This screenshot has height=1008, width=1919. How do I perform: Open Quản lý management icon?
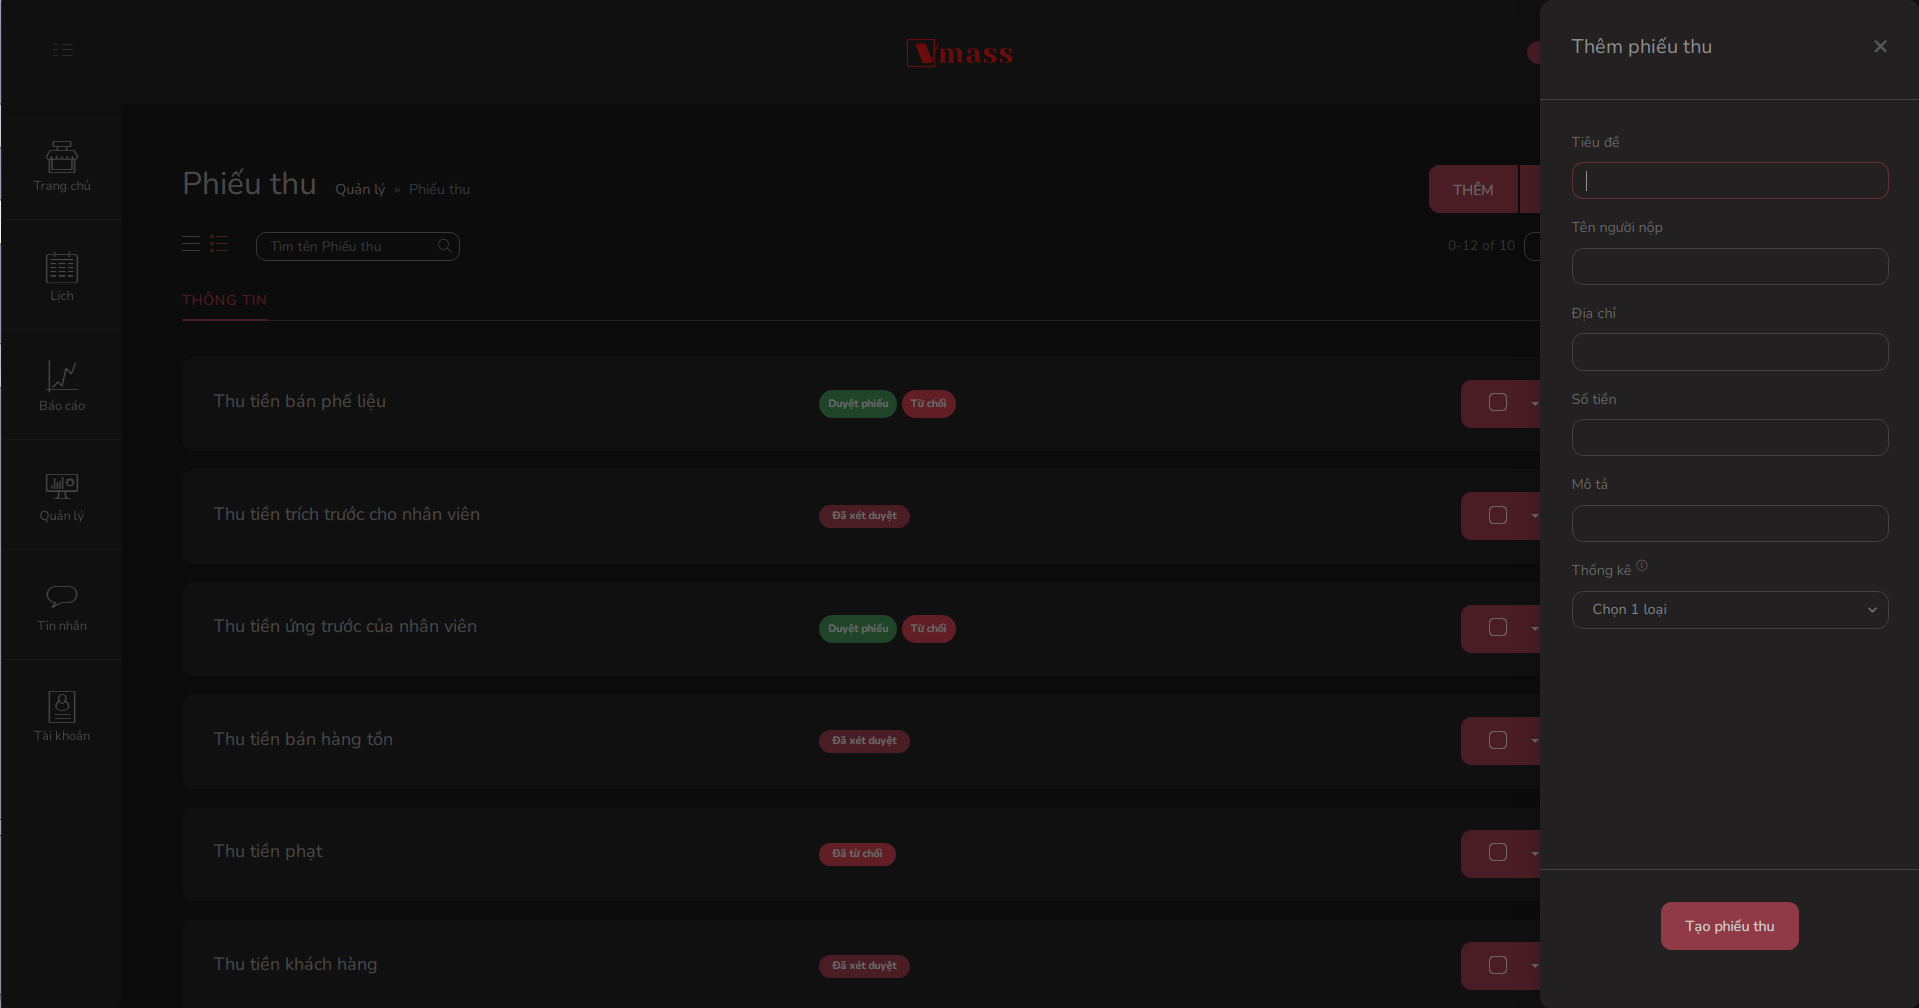61,495
